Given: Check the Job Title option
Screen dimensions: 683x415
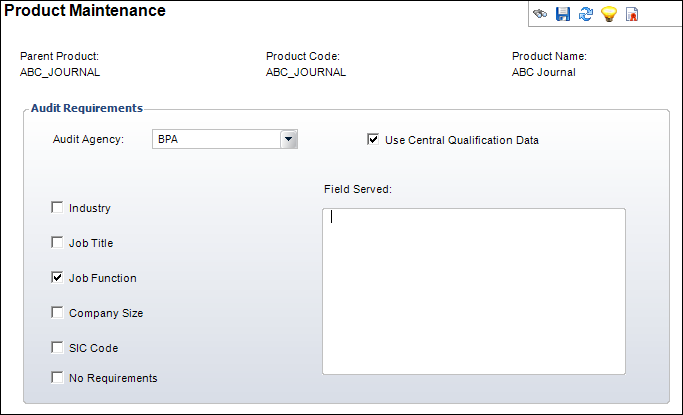Looking at the screenshot, I should (x=57, y=242).
